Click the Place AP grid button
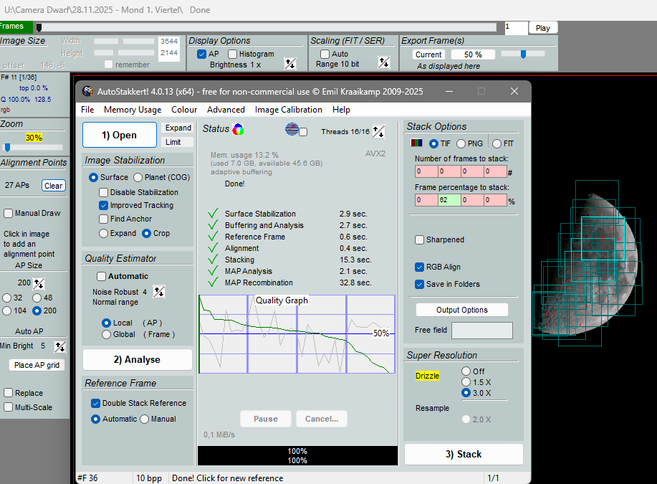The width and height of the screenshot is (657, 484). [37, 365]
